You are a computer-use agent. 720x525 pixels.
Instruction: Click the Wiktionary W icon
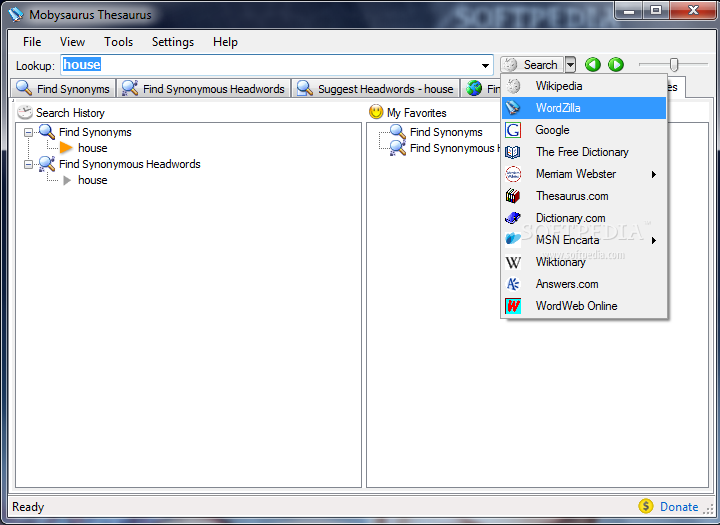(x=513, y=262)
